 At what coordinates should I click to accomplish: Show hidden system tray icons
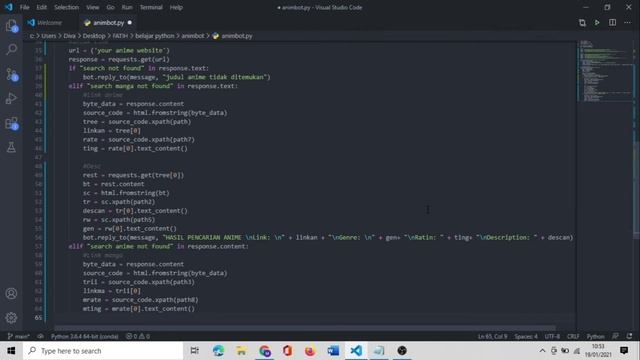542,351
